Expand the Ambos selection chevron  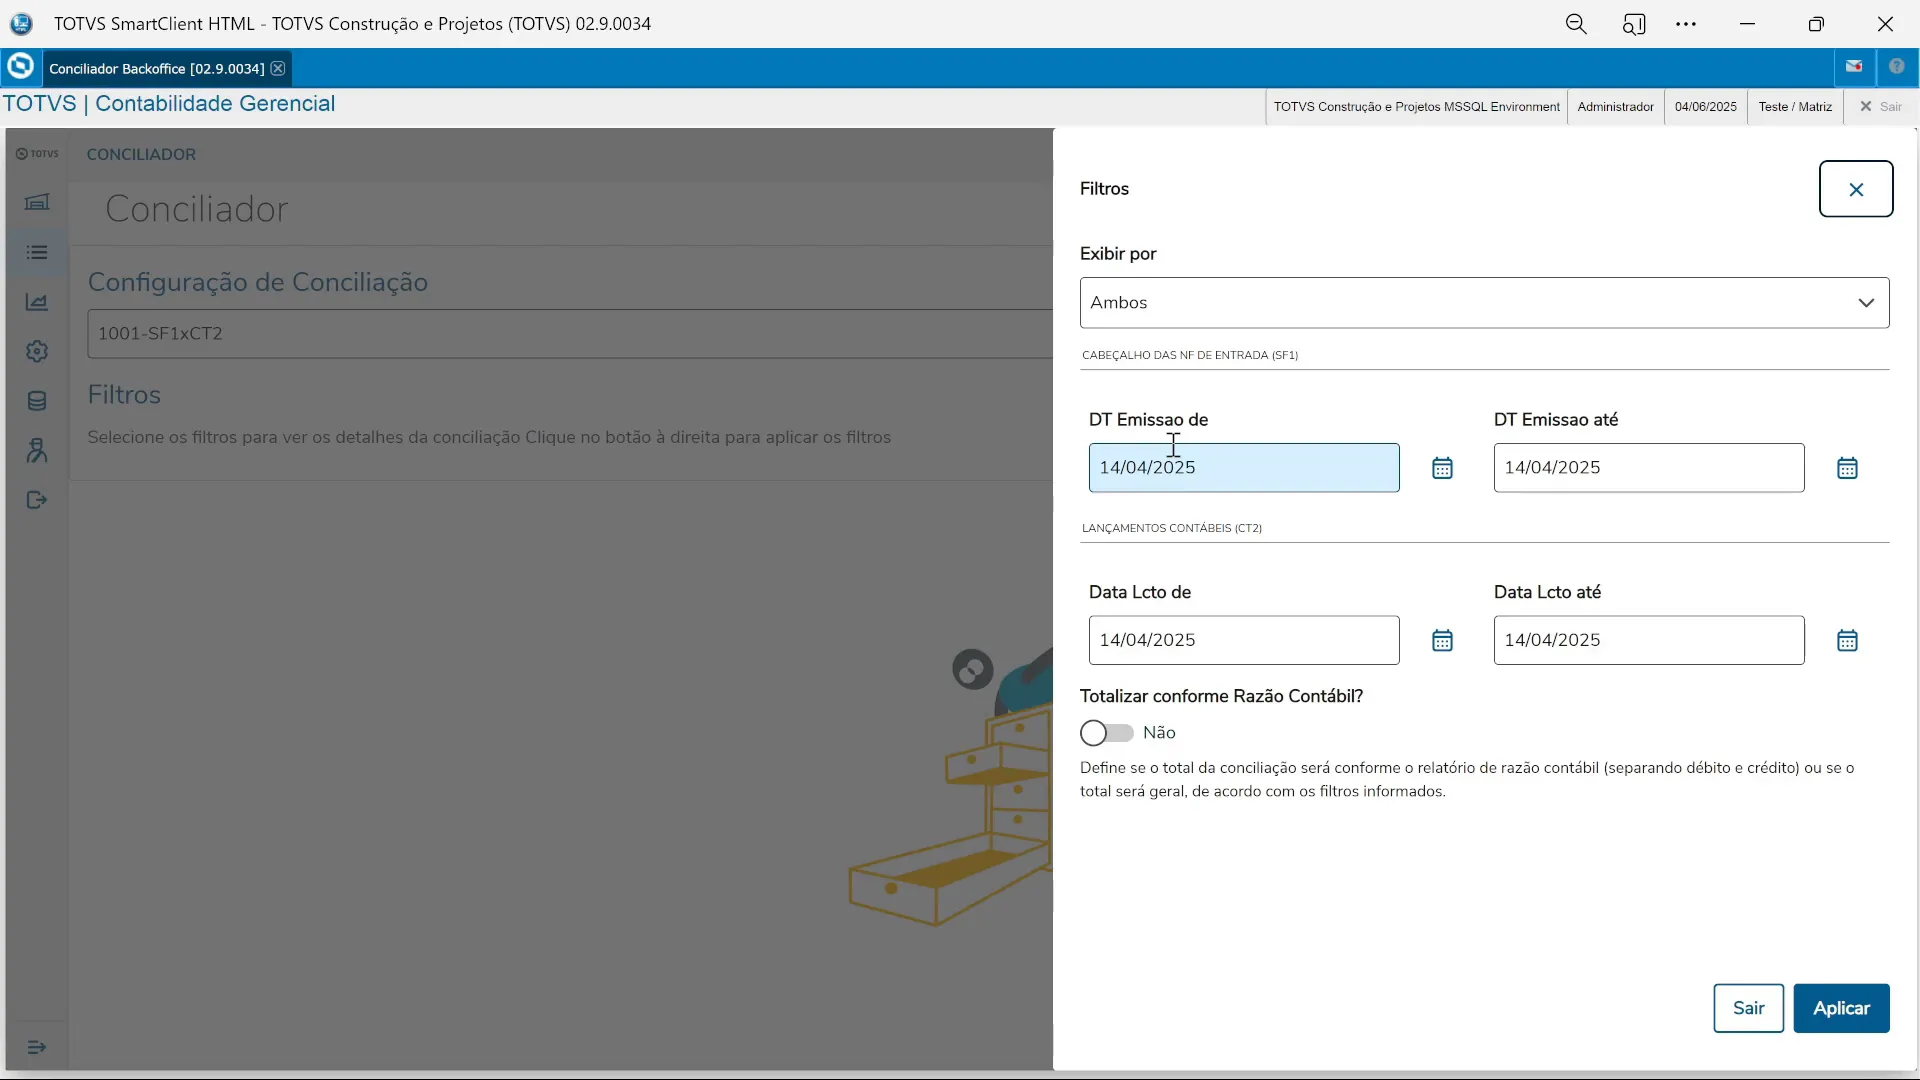pos(1866,302)
